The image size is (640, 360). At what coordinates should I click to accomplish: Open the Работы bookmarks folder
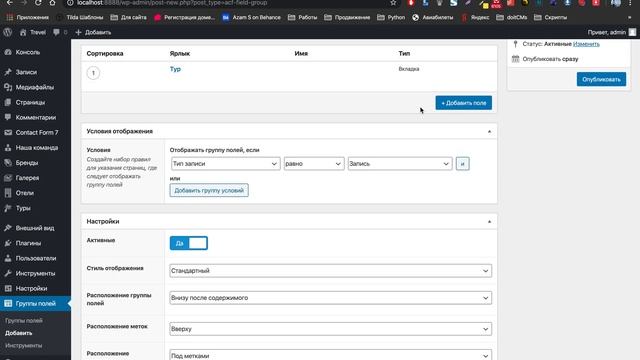(x=302, y=17)
